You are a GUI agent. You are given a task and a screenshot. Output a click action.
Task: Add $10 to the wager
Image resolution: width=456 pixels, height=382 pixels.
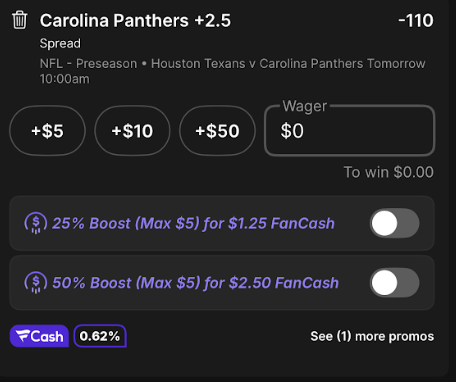click(132, 131)
